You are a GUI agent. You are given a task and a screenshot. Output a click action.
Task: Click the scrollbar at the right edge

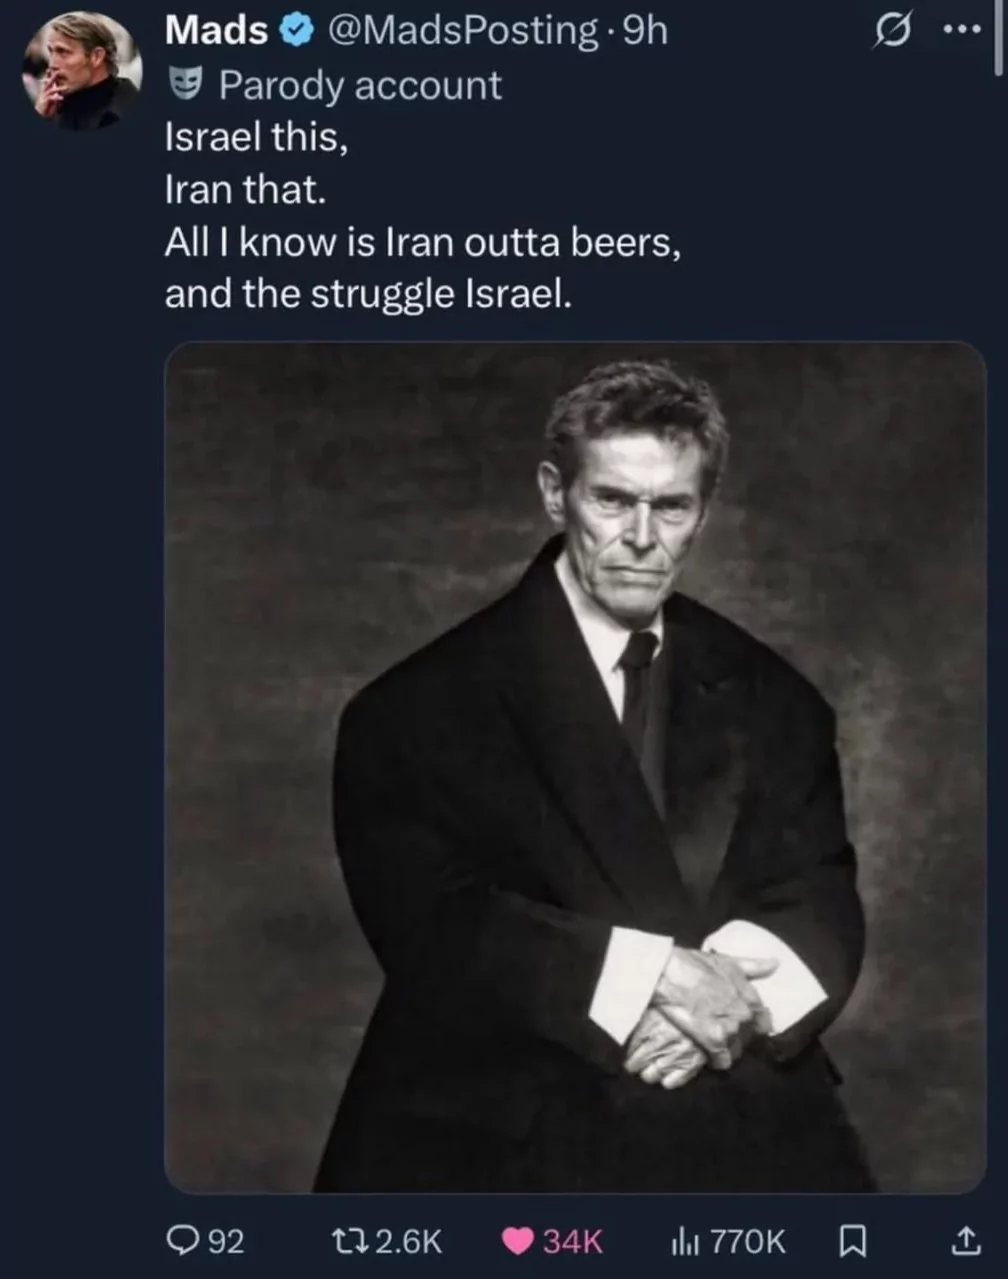pyautogui.click(x=1001, y=38)
